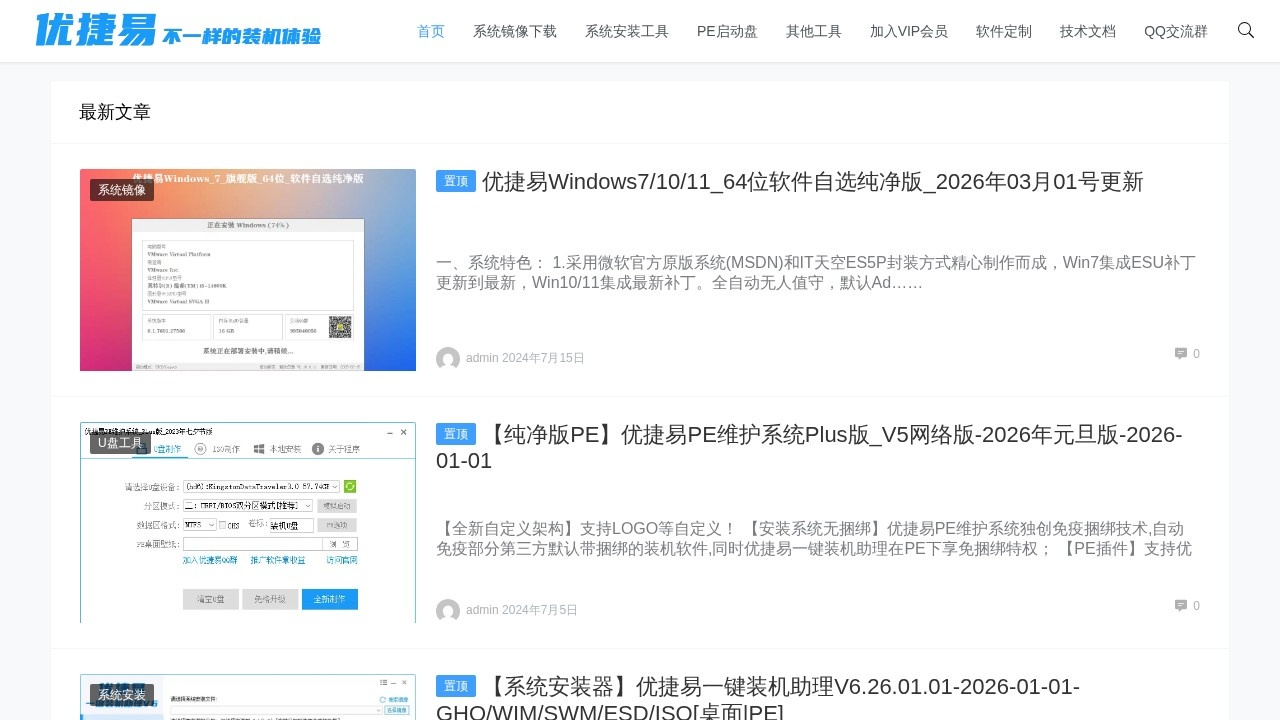Viewport: 1280px width, 720px height.
Task: Click the 优捷易 site logo
Action: pyautogui.click(x=178, y=30)
